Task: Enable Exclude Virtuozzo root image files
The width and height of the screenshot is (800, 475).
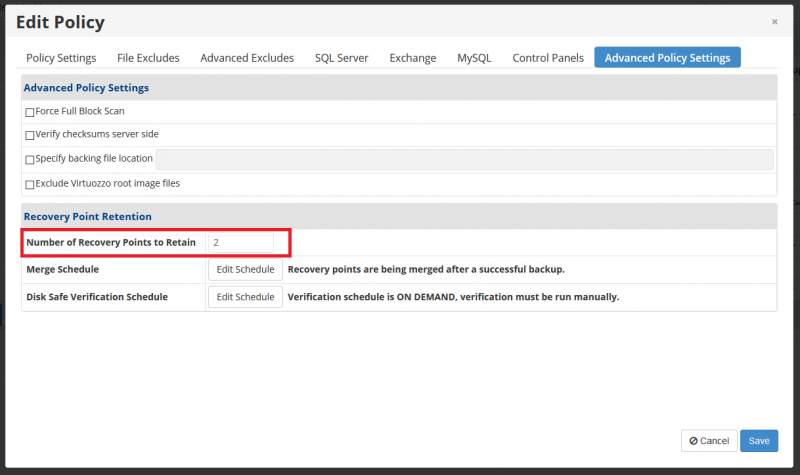Action: tap(30, 184)
